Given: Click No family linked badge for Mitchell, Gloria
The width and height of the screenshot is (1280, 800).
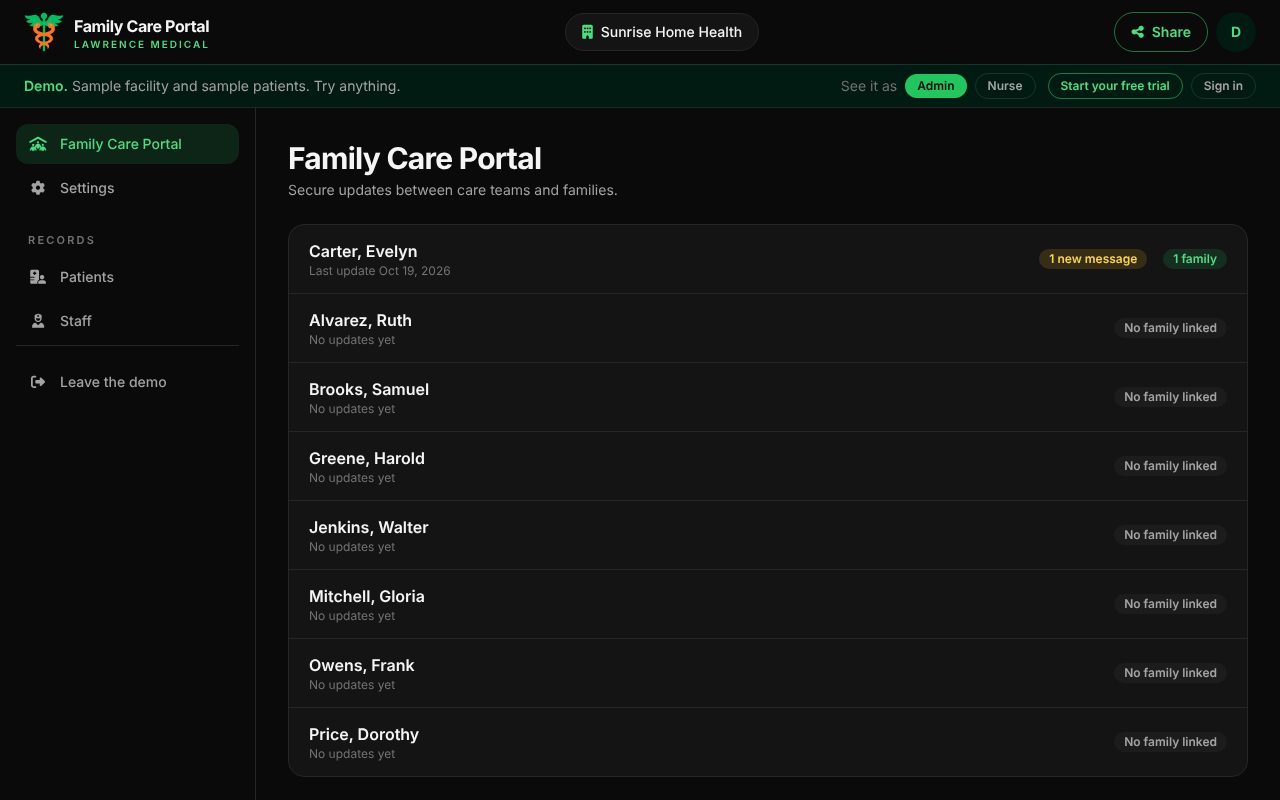Looking at the screenshot, I should [1170, 604].
